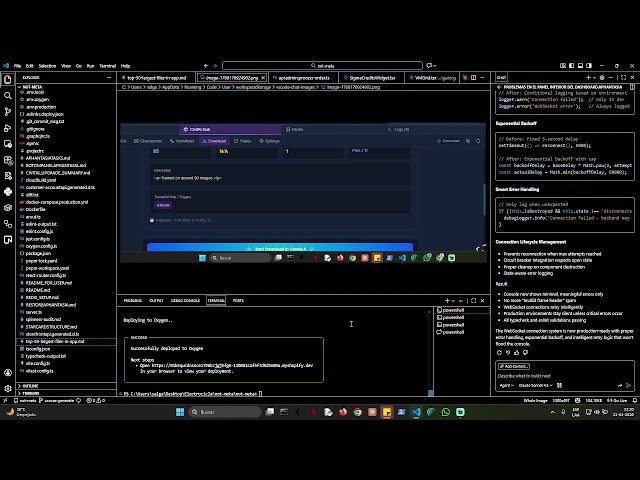This screenshot has height=480, width=640.
Task: Open the Agent mode dropdown in chat
Action: point(507,385)
